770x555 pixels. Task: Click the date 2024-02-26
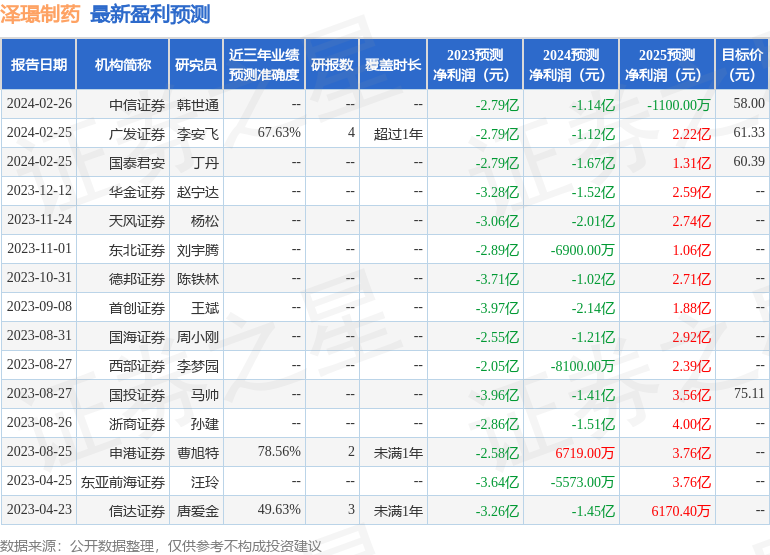[39, 104]
